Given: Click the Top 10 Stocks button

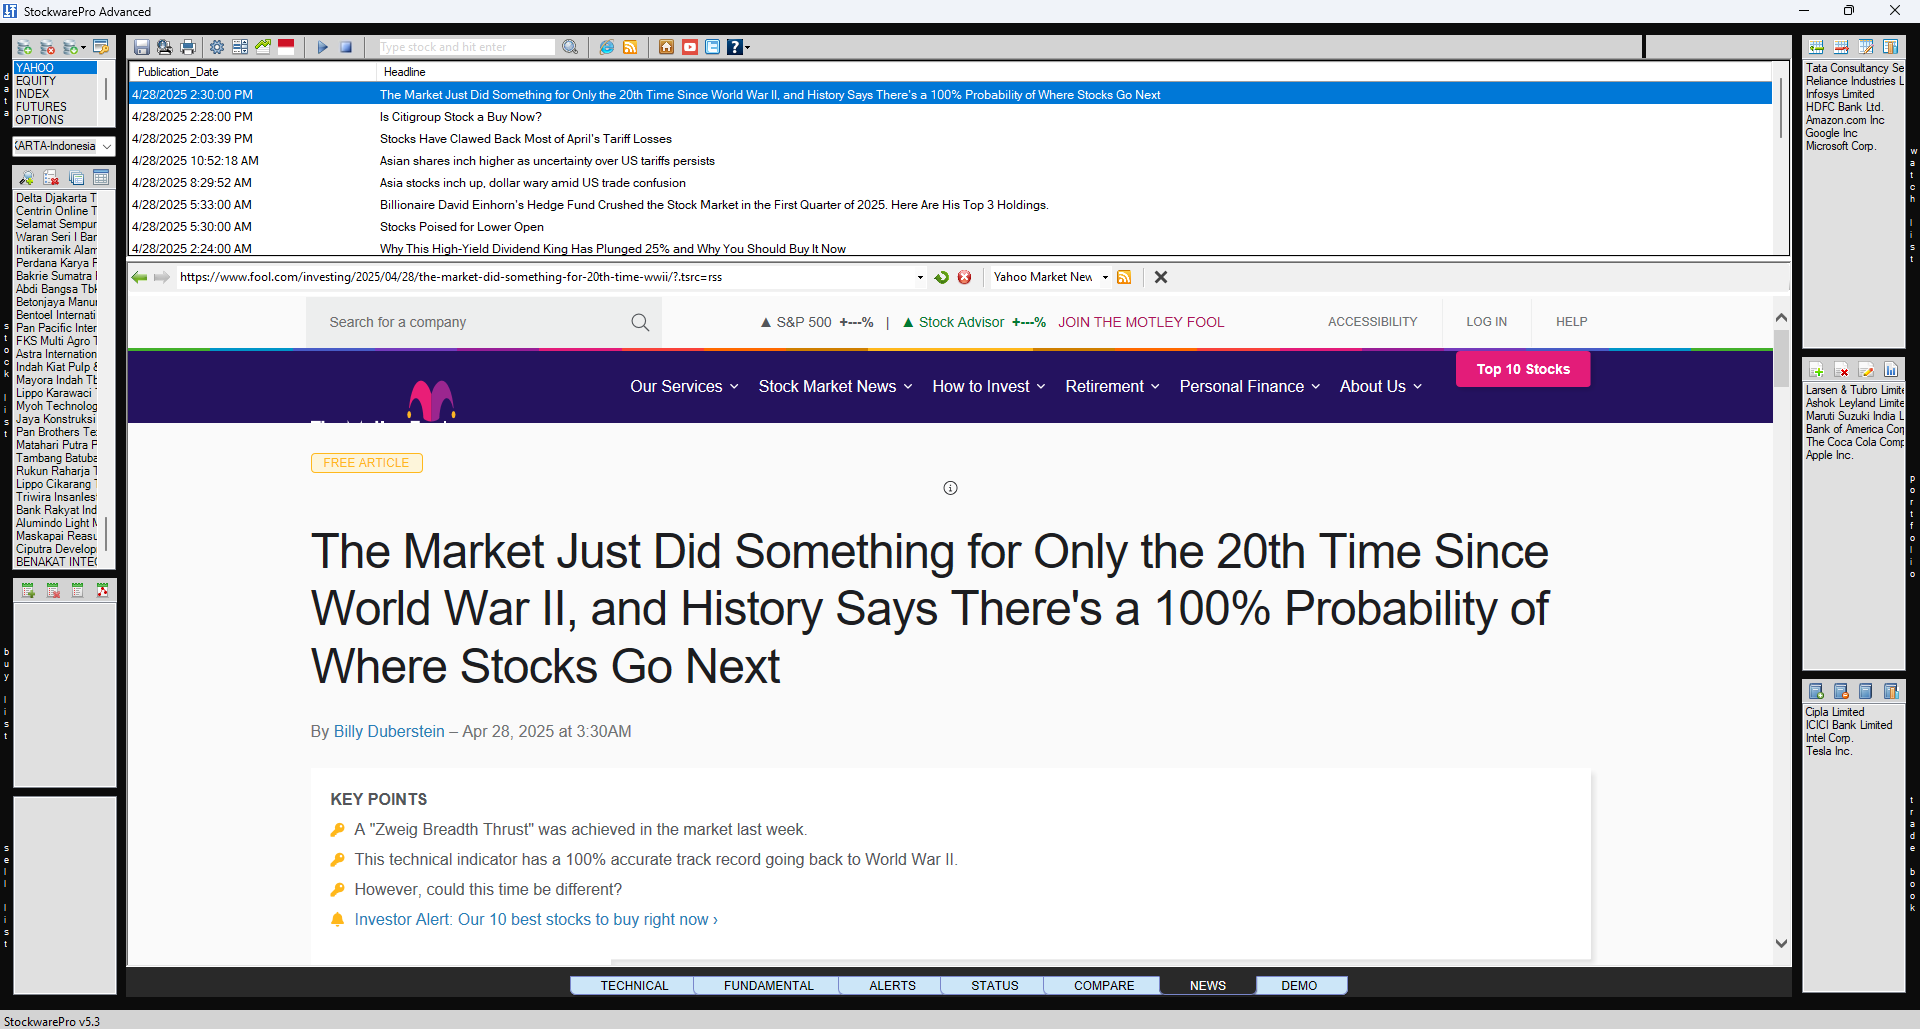Looking at the screenshot, I should (x=1523, y=369).
